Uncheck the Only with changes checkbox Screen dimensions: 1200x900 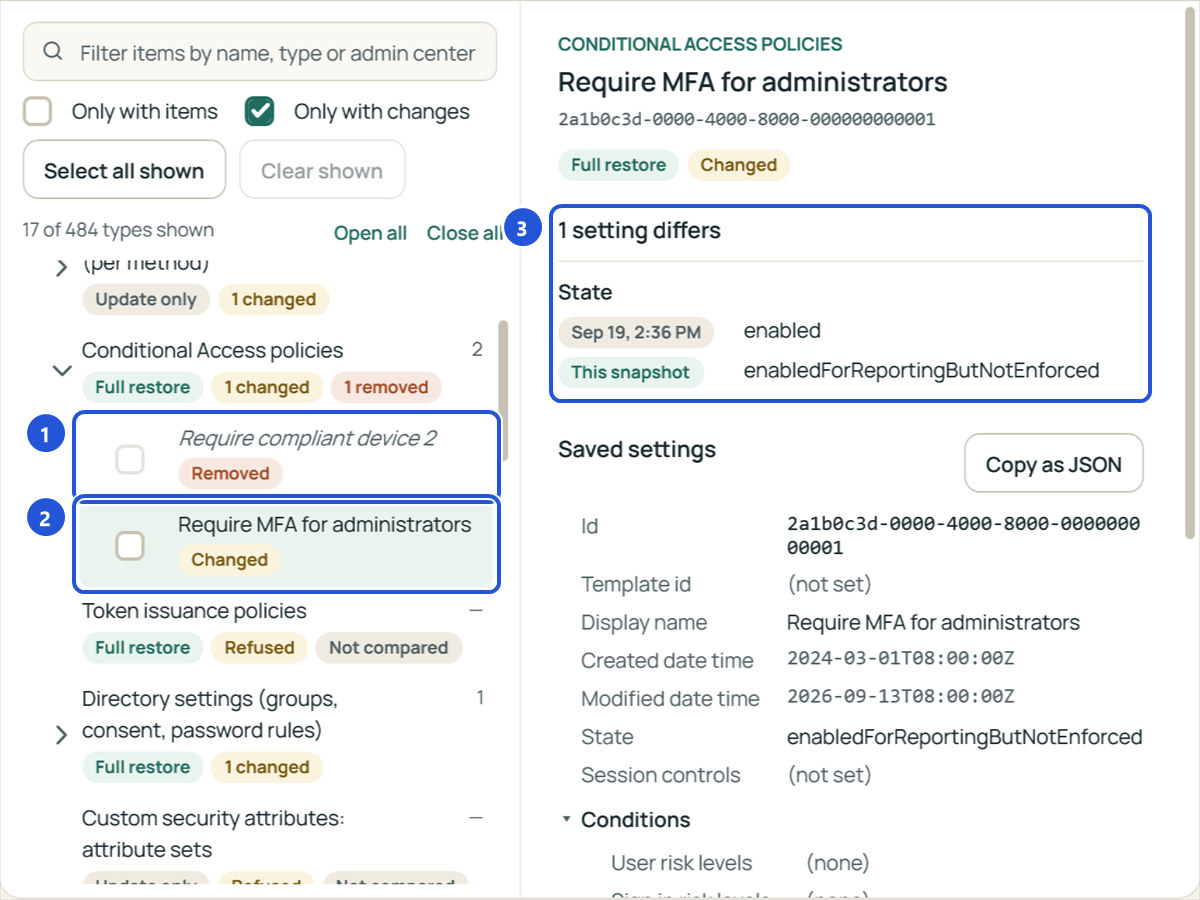point(260,111)
